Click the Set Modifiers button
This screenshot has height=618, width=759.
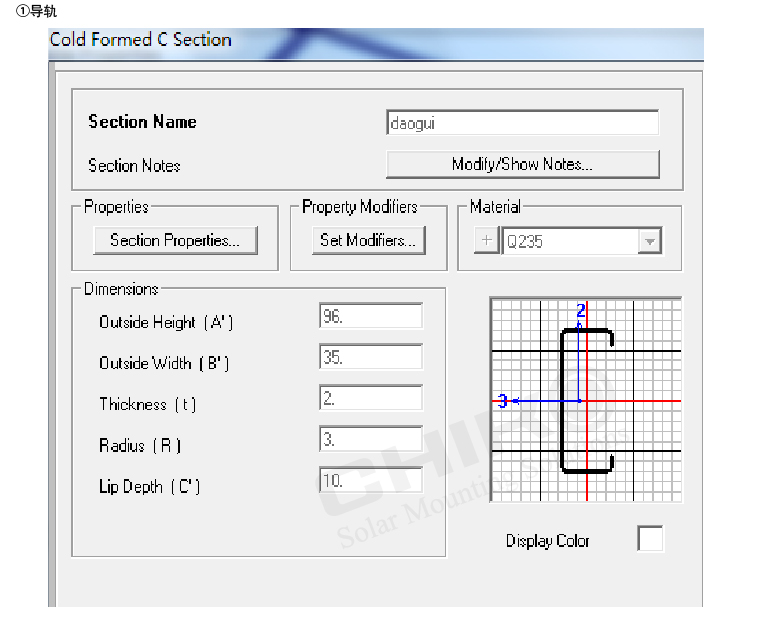pyautogui.click(x=368, y=240)
